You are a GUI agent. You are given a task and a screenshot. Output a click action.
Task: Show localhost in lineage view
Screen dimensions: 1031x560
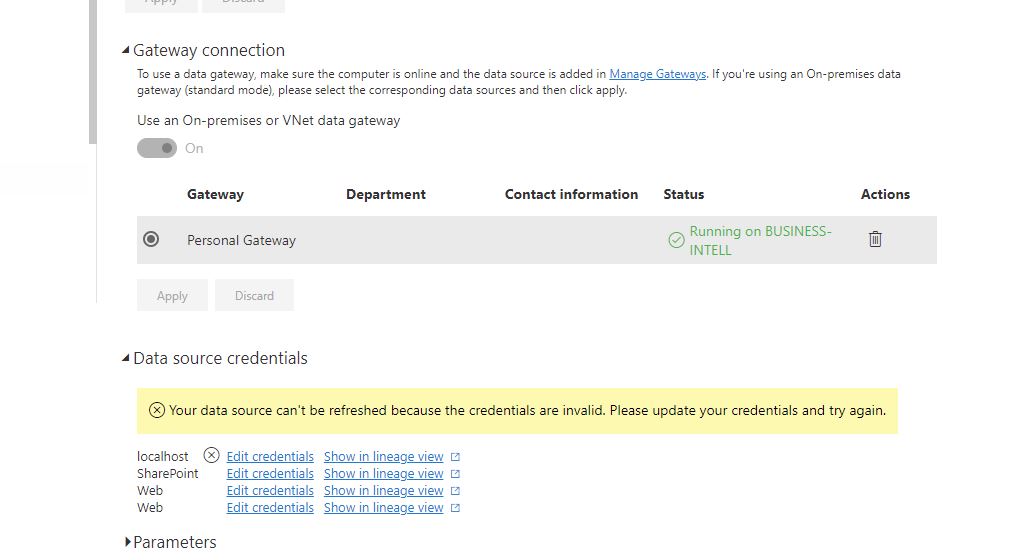coord(383,457)
